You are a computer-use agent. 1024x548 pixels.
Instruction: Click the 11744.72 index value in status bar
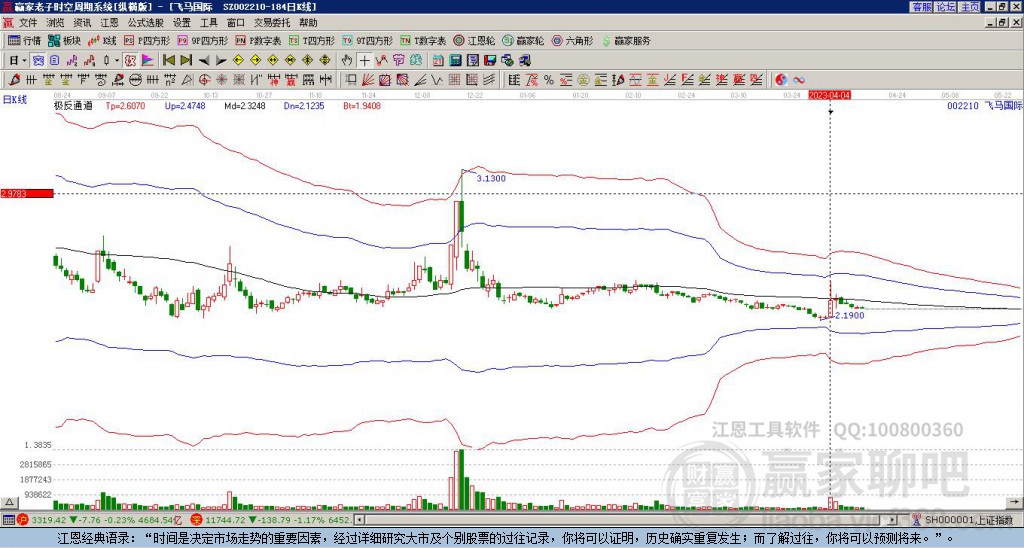[223, 520]
